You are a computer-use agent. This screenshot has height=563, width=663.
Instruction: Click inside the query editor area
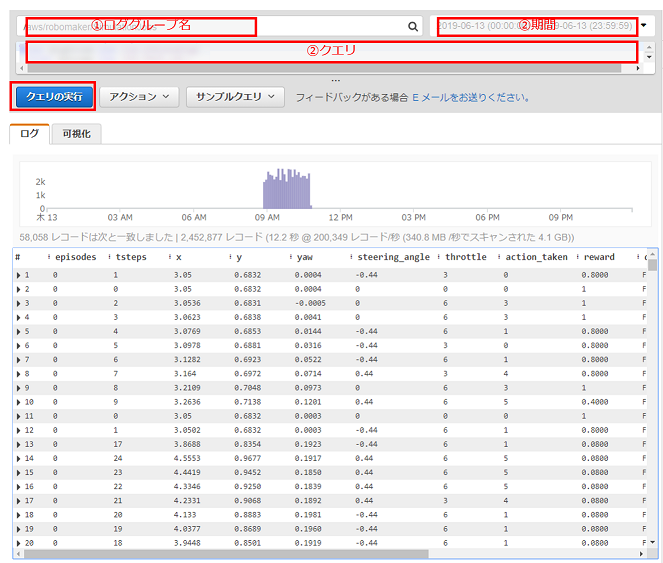[x=330, y=51]
